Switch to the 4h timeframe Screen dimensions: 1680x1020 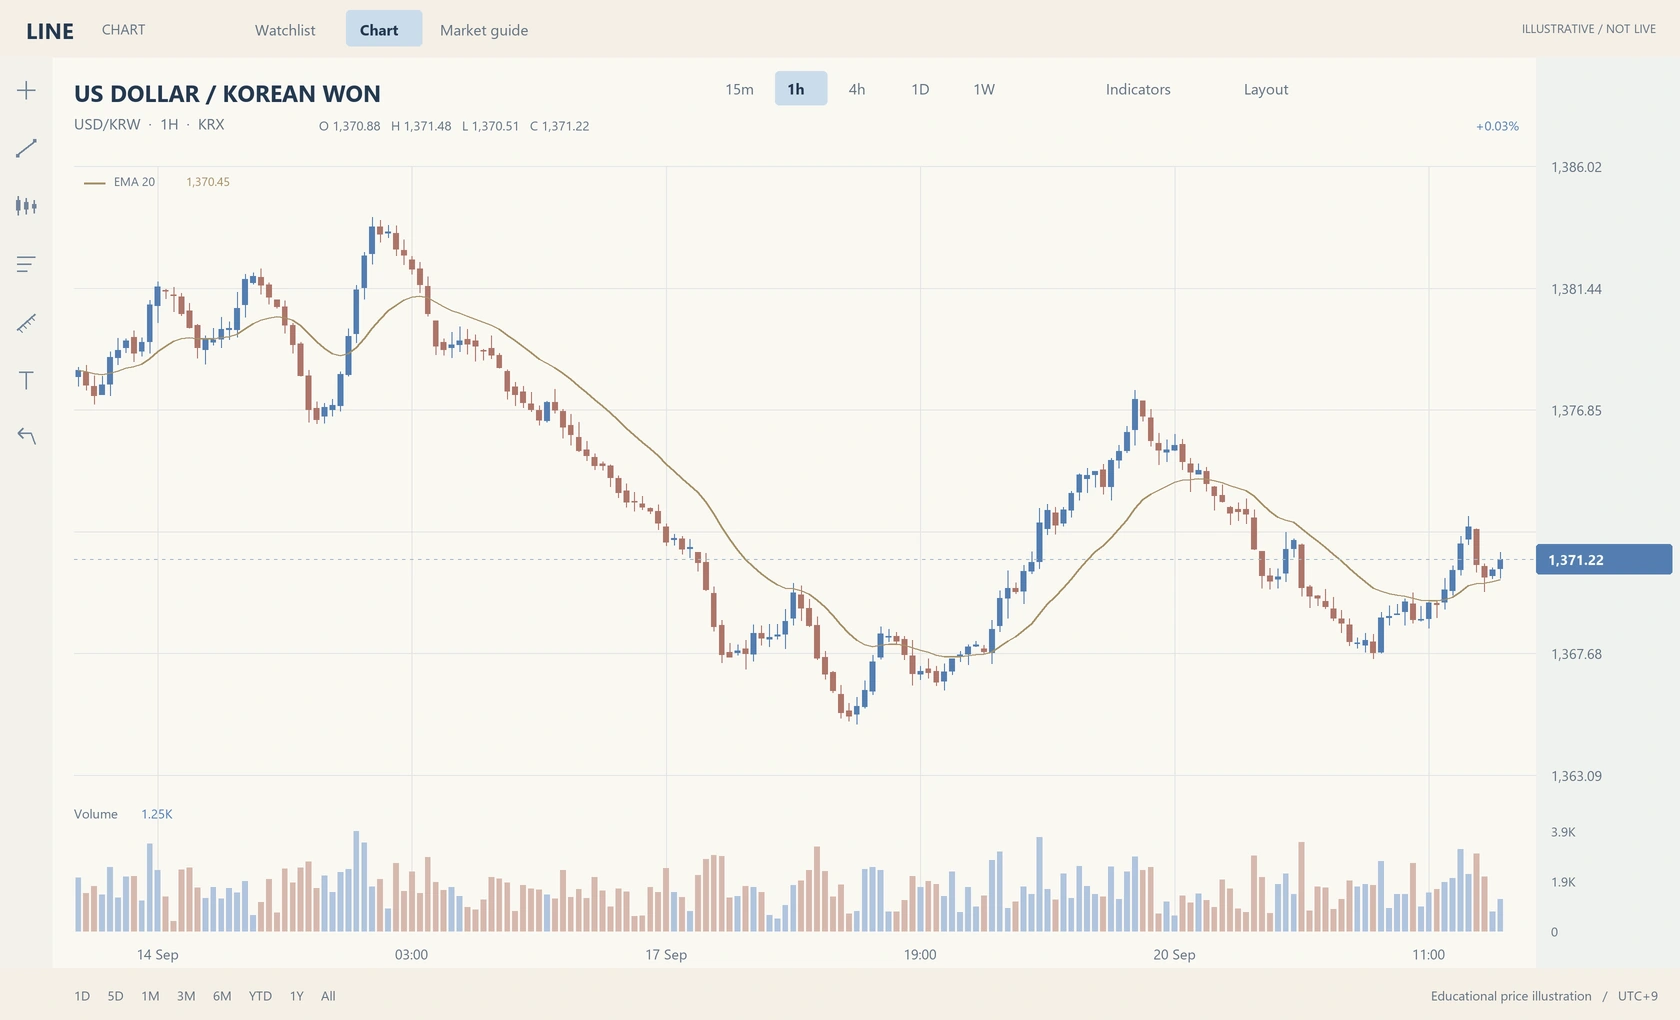coord(857,89)
